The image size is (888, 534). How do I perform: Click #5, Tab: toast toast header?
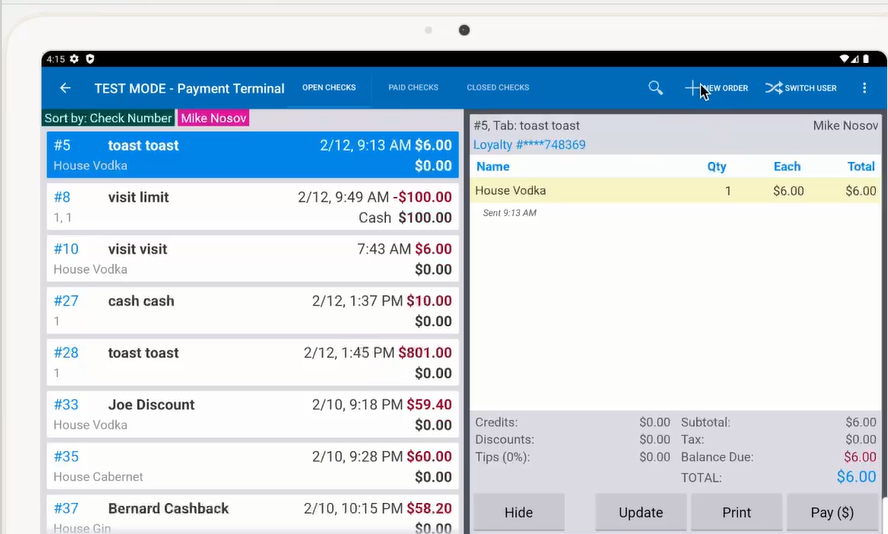click(x=527, y=126)
